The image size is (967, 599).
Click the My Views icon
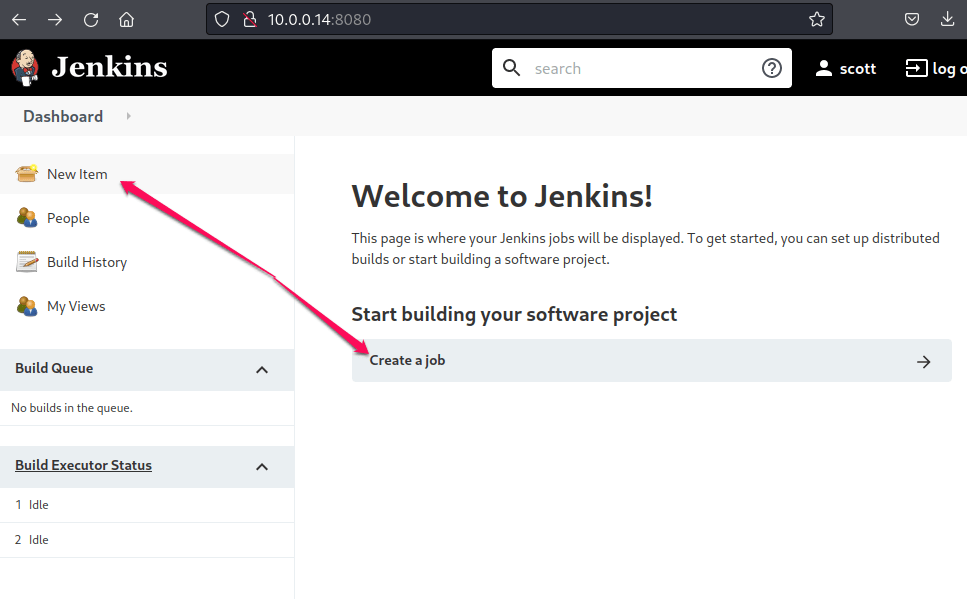26,305
